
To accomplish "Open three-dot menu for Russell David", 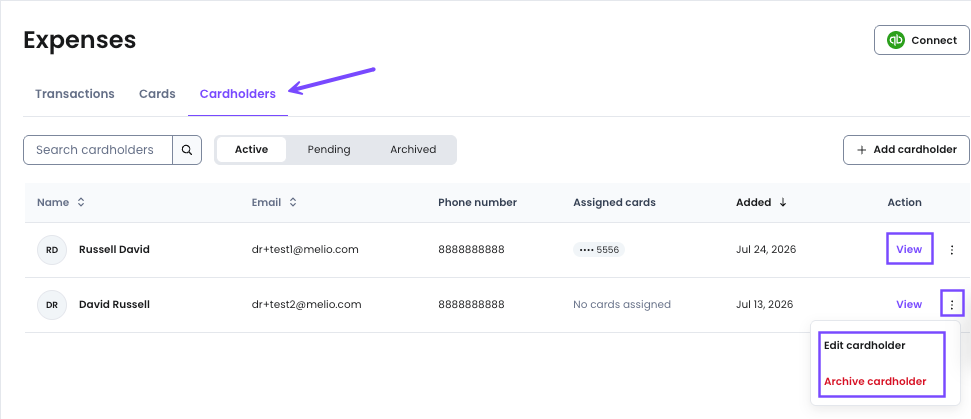I will point(952,250).
